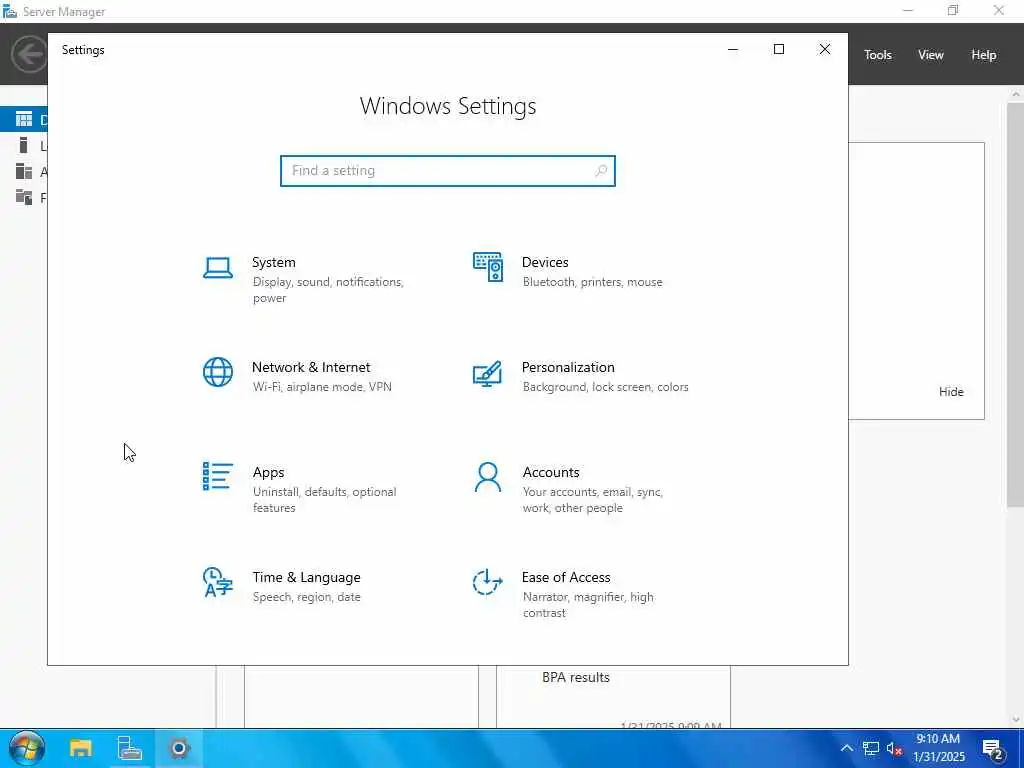Close the Settings window

[x=825, y=50]
